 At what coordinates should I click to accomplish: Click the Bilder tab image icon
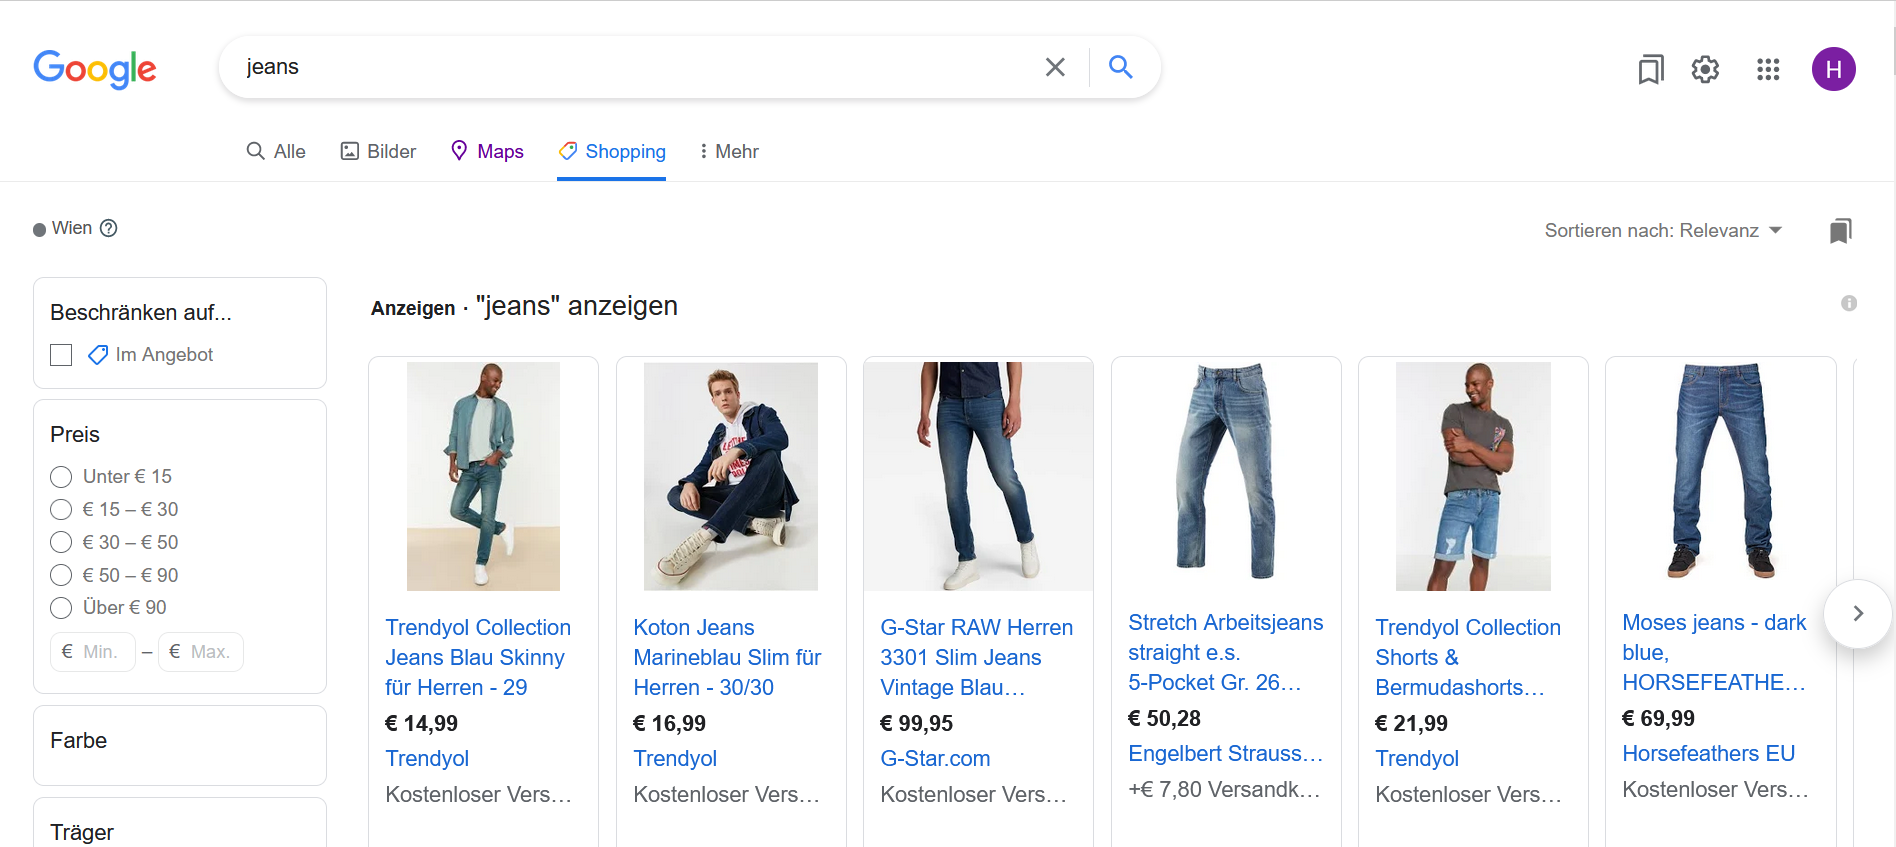tap(350, 151)
